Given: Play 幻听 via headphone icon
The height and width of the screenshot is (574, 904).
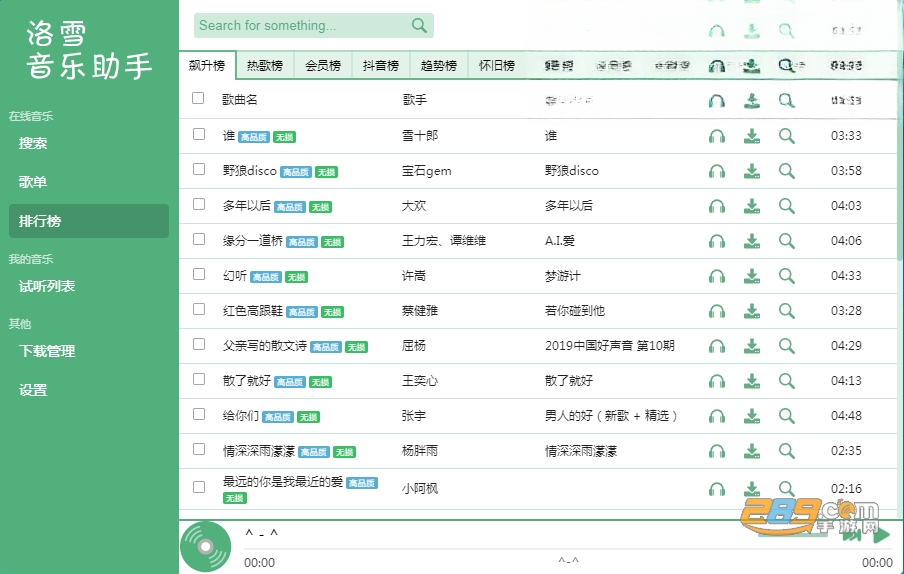Looking at the screenshot, I should coord(717,277).
